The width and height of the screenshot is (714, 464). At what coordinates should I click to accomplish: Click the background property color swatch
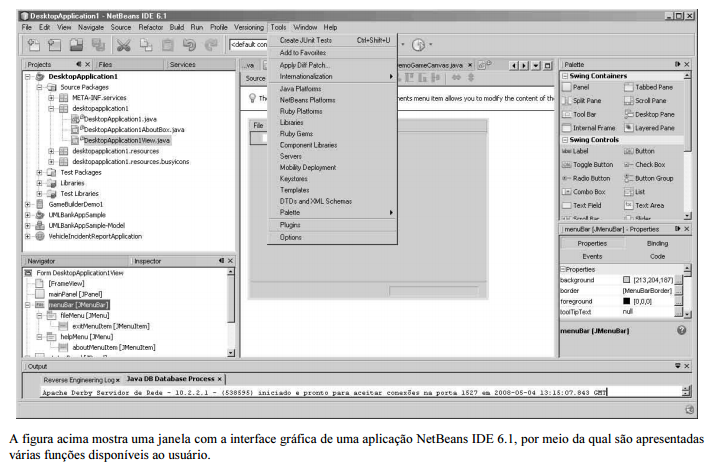pyautogui.click(x=627, y=279)
